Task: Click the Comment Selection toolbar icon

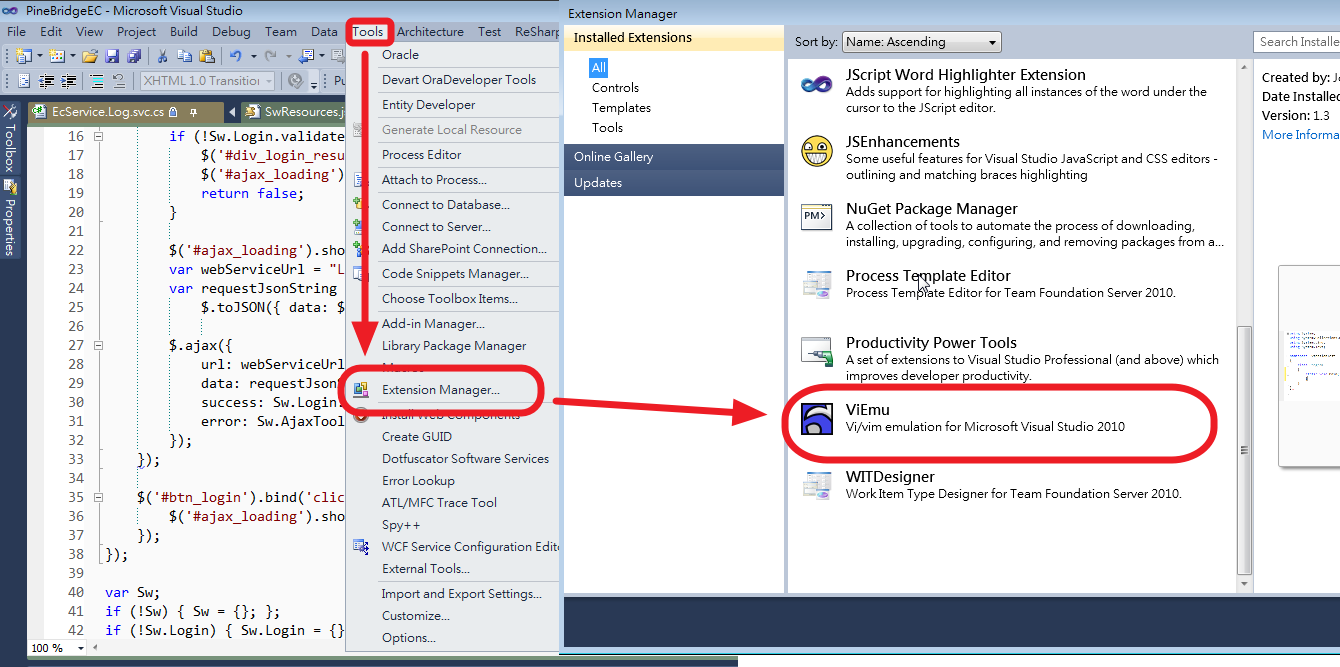Action: [97, 81]
